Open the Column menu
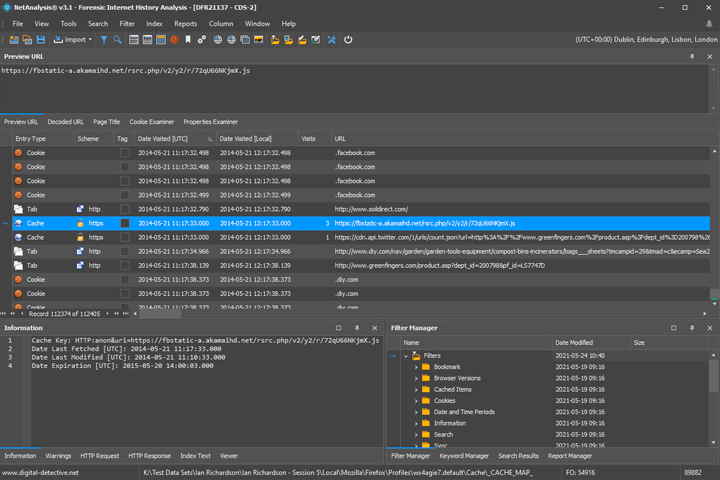The image size is (720, 480). tap(221, 24)
